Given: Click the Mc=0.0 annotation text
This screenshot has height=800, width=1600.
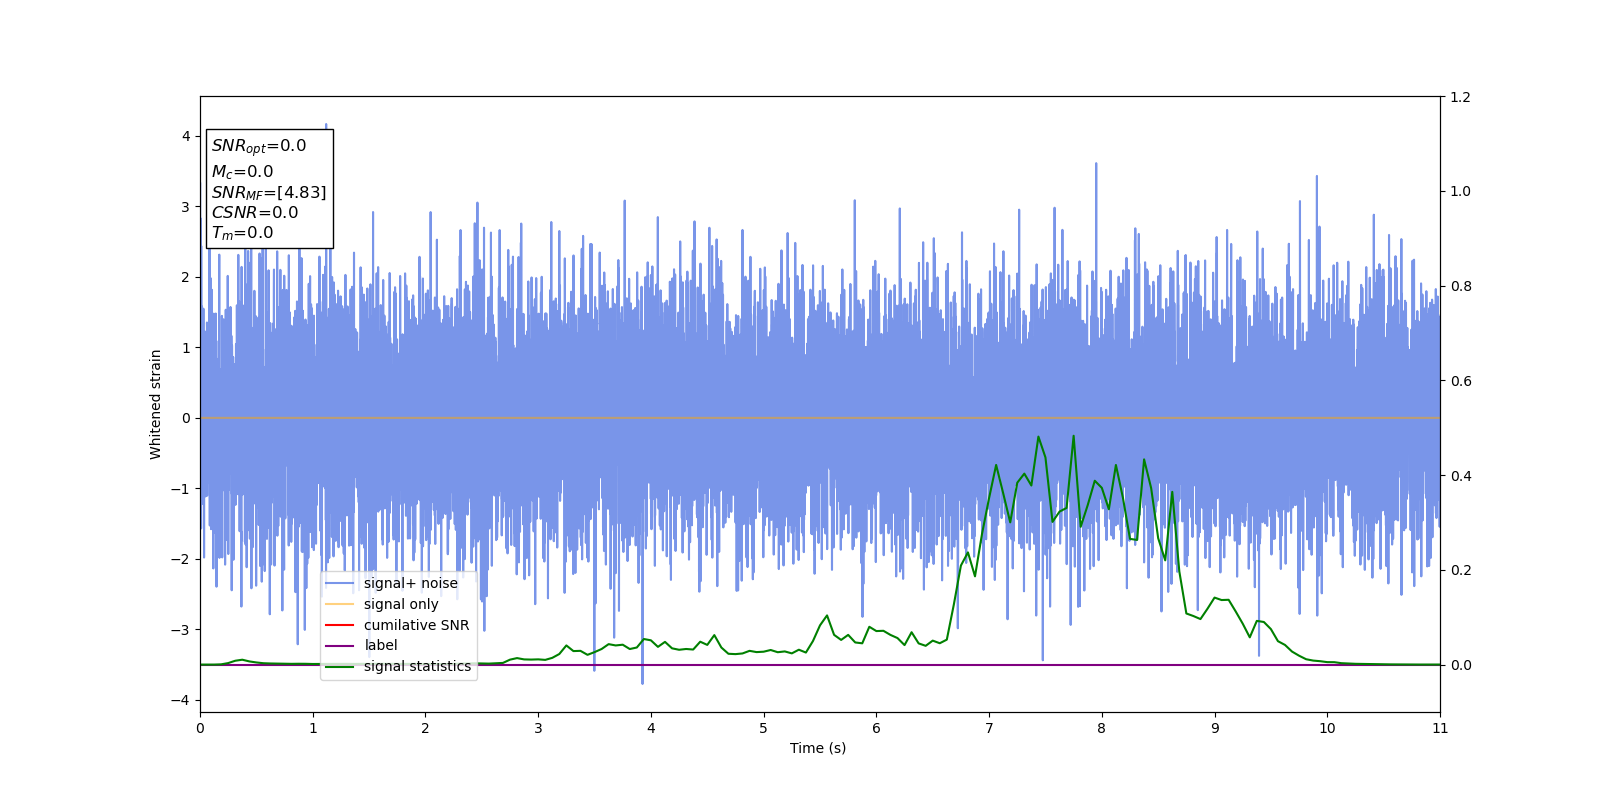Looking at the screenshot, I should 242,172.
